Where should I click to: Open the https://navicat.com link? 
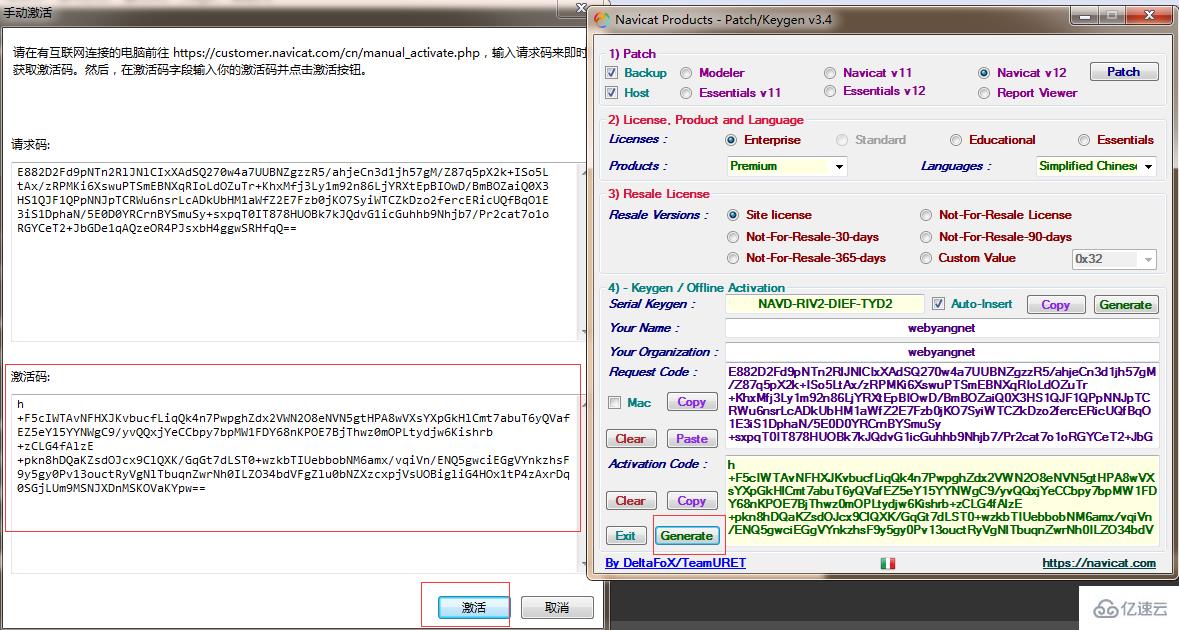(1098, 563)
